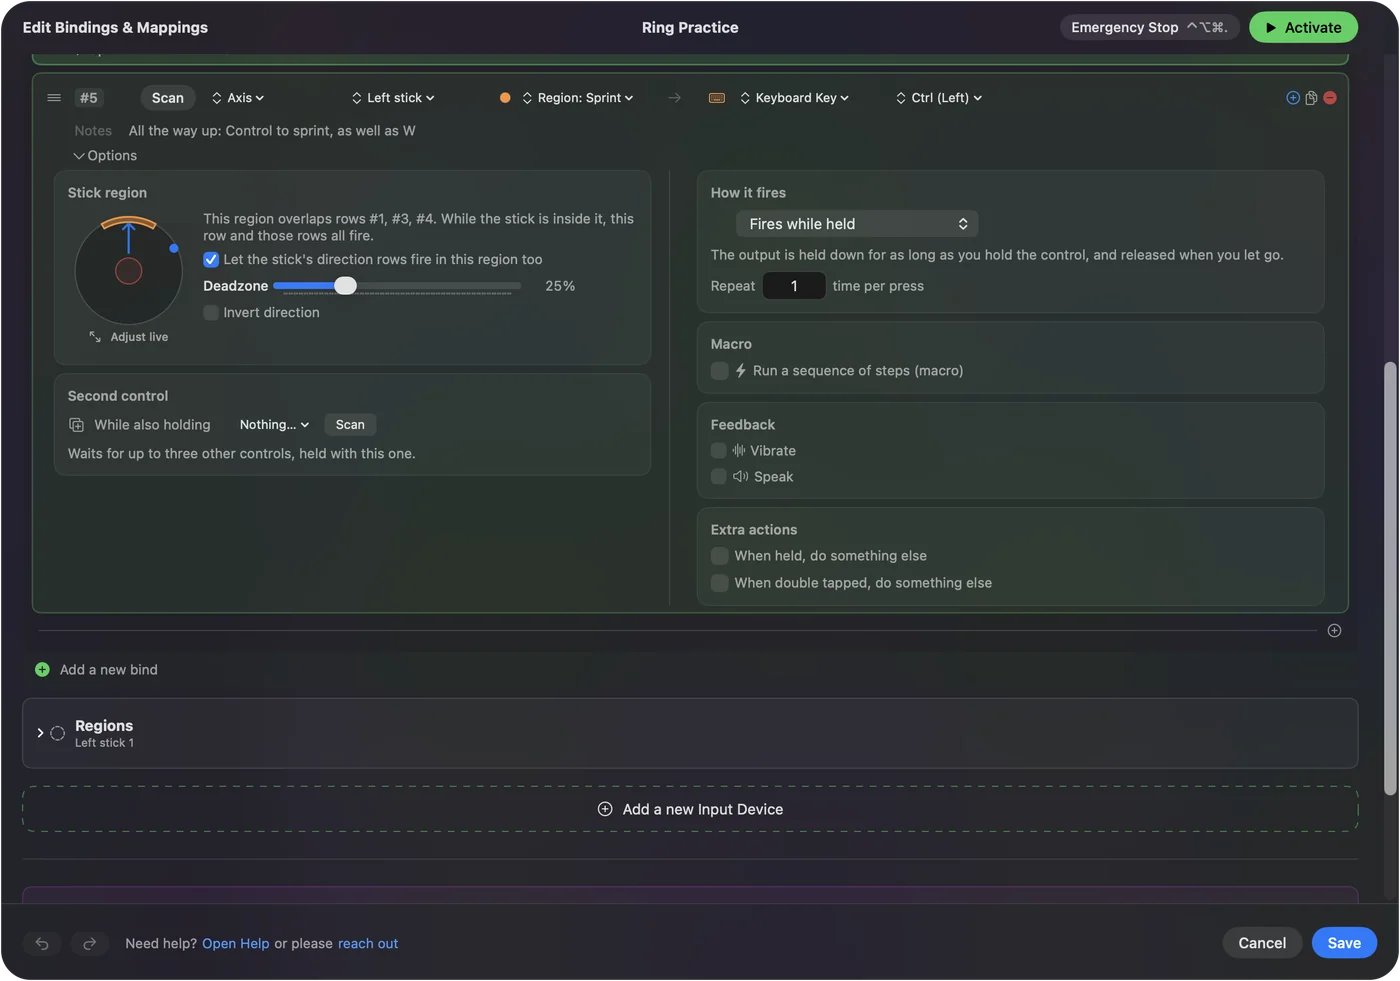Click the green Add a new bind plus
This screenshot has height=981, width=1400.
[42, 670]
